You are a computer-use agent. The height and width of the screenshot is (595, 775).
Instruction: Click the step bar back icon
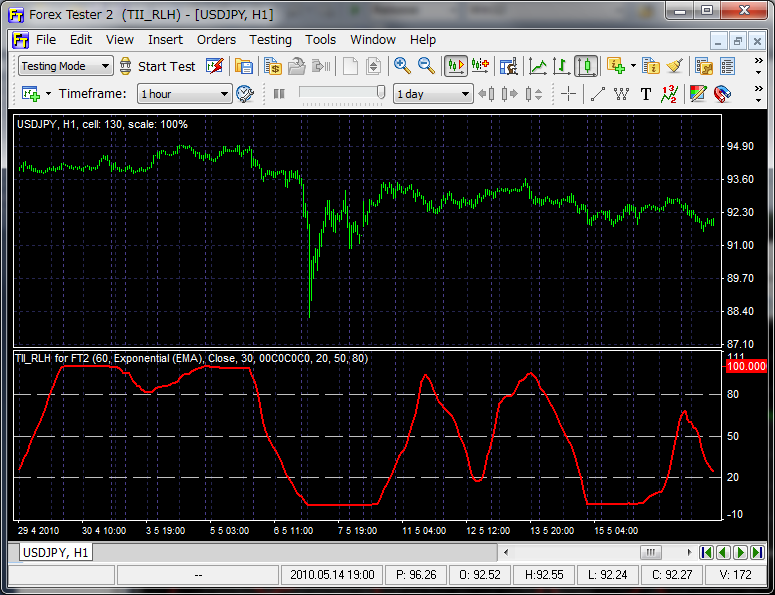486,93
